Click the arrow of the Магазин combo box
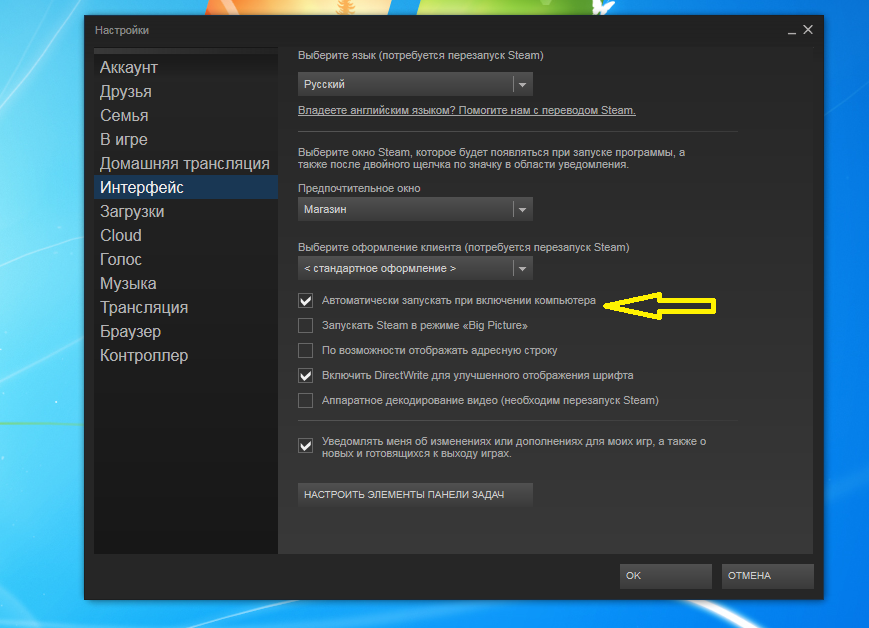The width and height of the screenshot is (869, 628). (x=523, y=210)
